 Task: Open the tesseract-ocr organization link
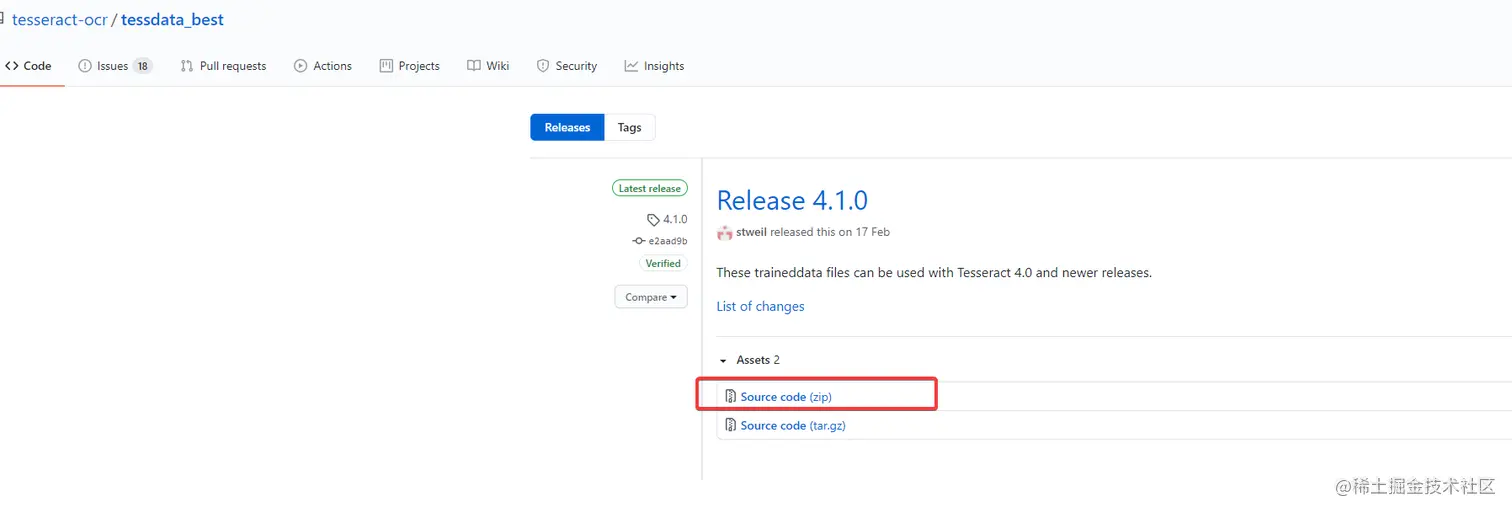(60, 20)
